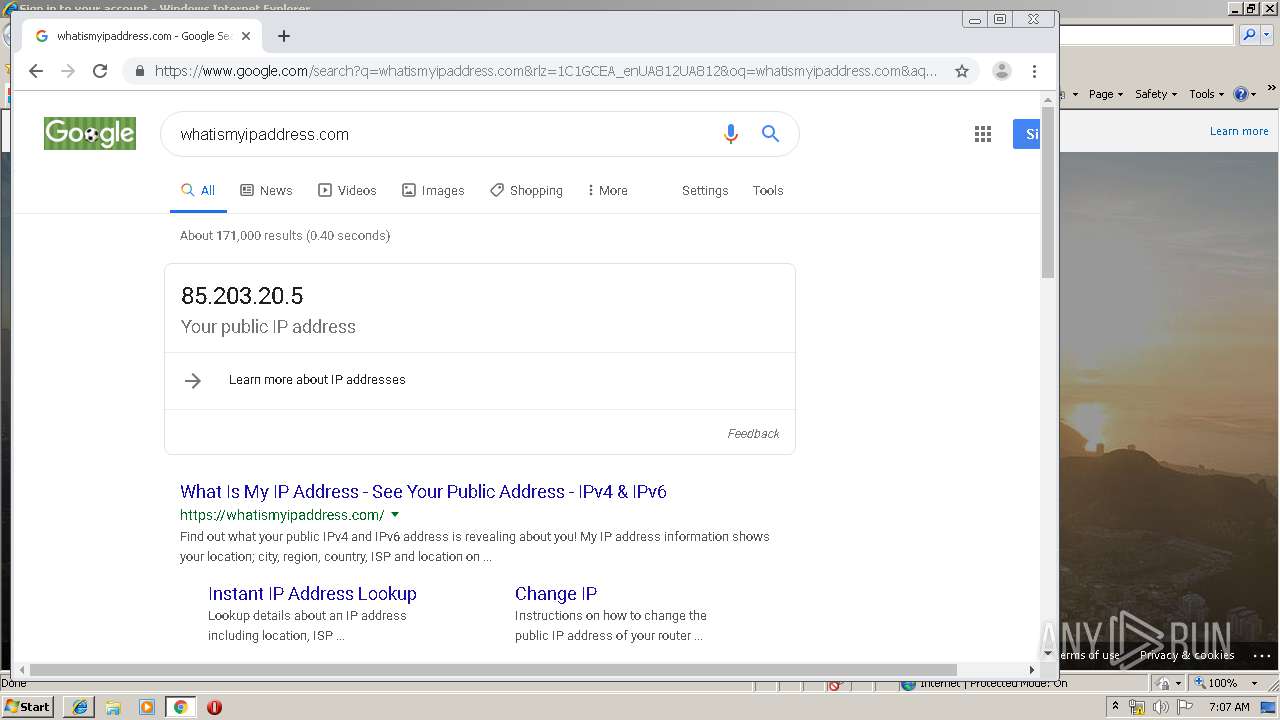Switch to the Images results tab
The width and height of the screenshot is (1280, 720).
[433, 190]
